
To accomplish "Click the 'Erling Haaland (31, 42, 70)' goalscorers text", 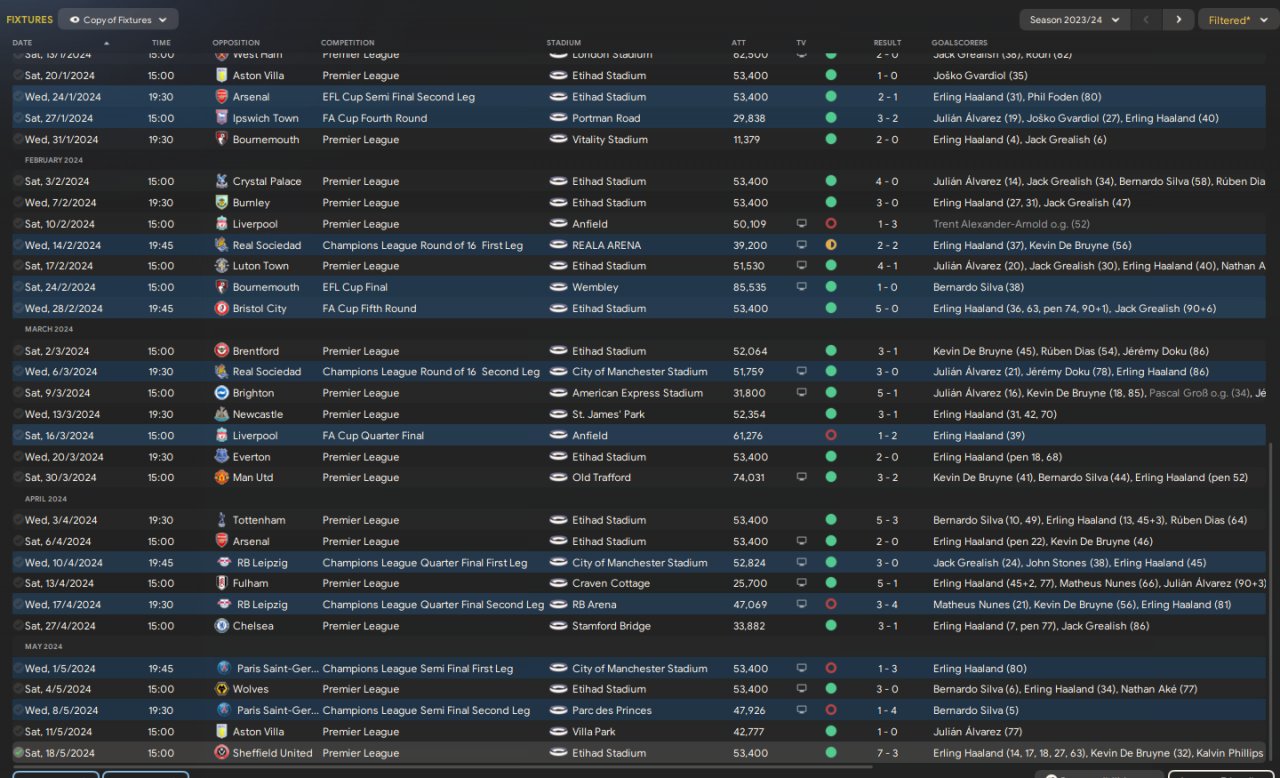I will click(996, 414).
